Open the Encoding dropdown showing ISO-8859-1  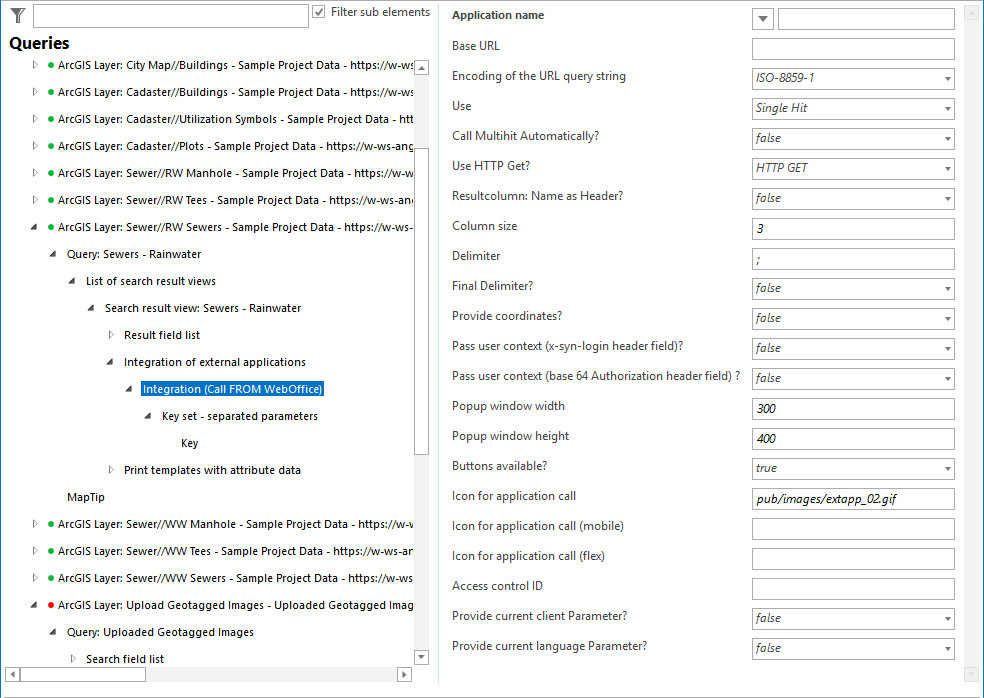coord(945,78)
